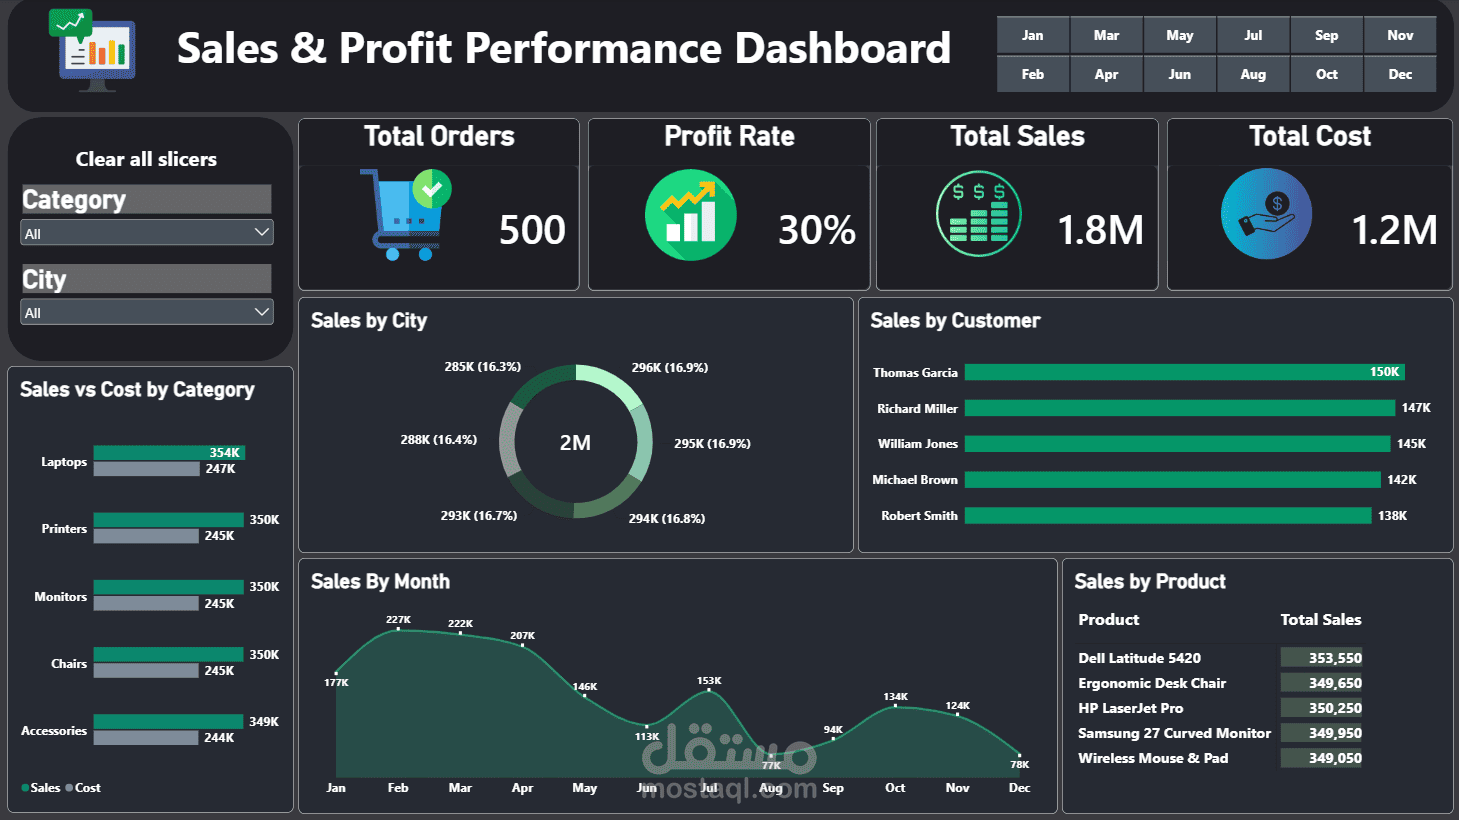Select the Sep month slicer
Screen dimensions: 1459x820
tap(1327, 35)
